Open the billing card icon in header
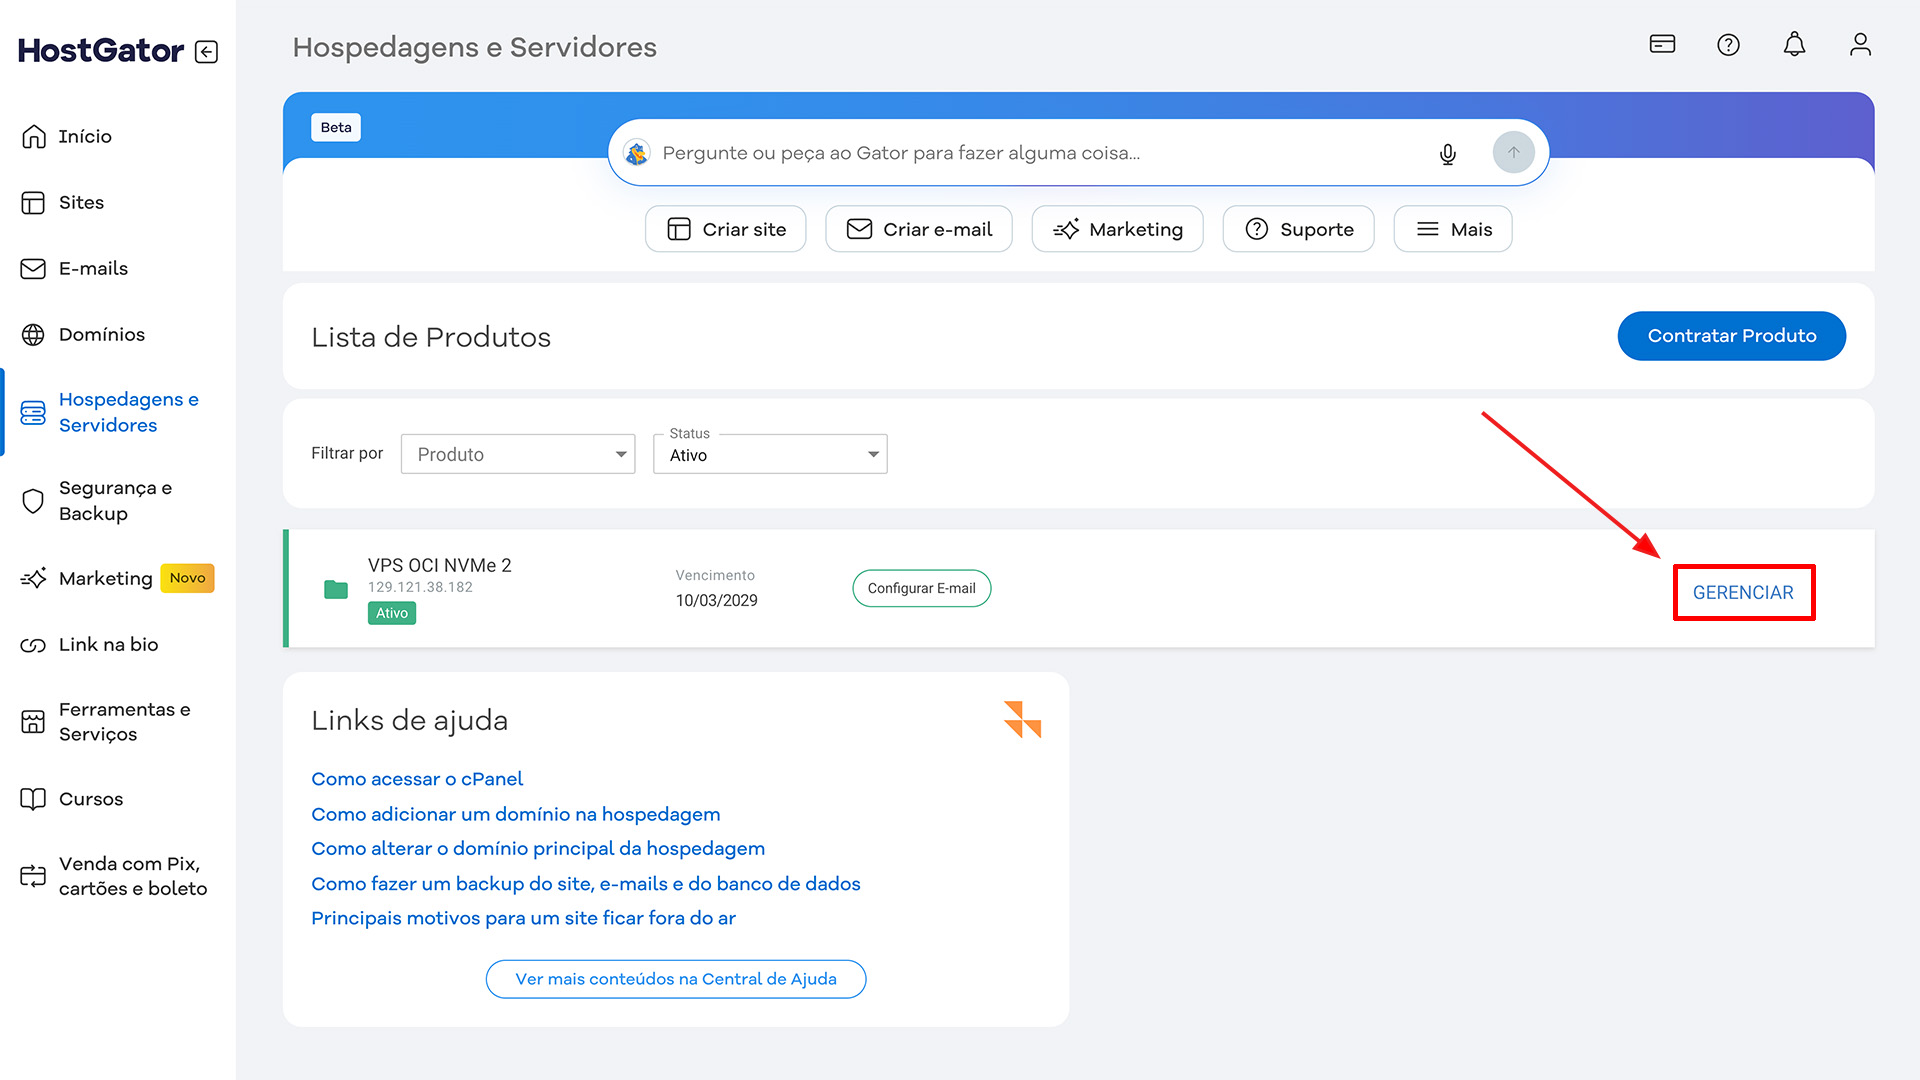 click(1662, 44)
